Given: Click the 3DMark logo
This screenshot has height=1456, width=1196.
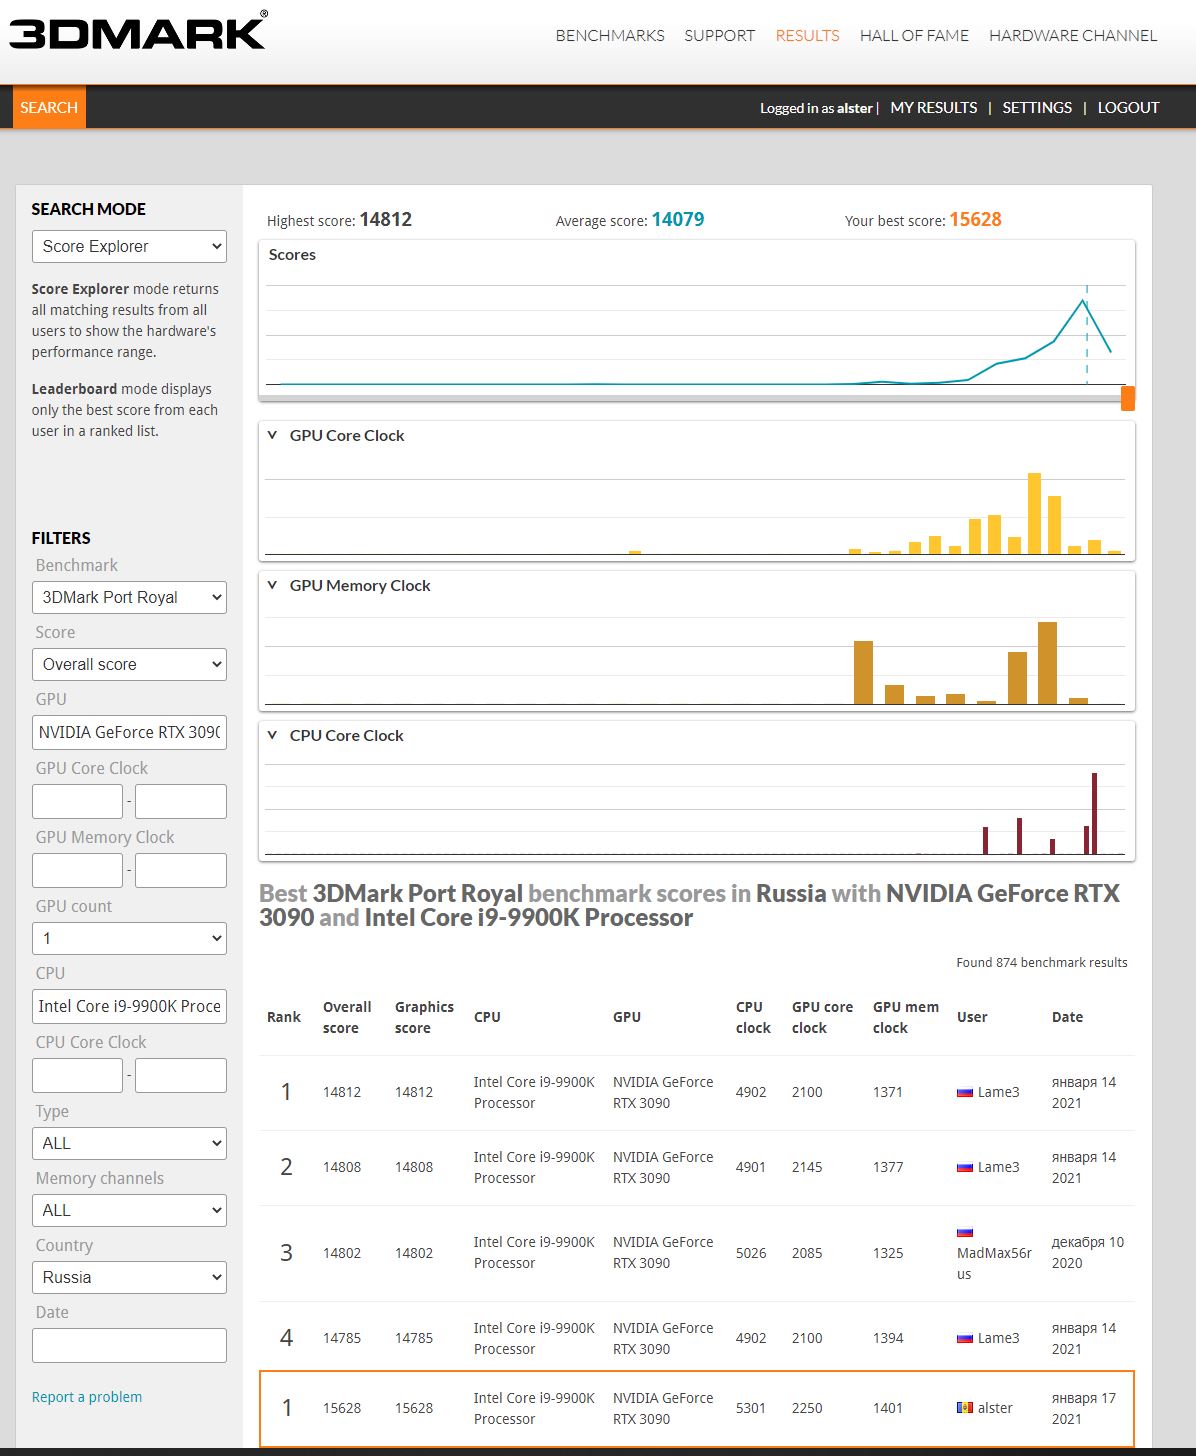Looking at the screenshot, I should click(x=138, y=31).
